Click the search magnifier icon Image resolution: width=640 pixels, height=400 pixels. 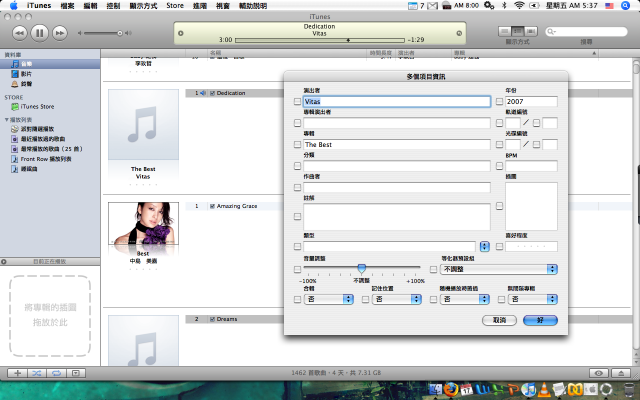tap(551, 31)
